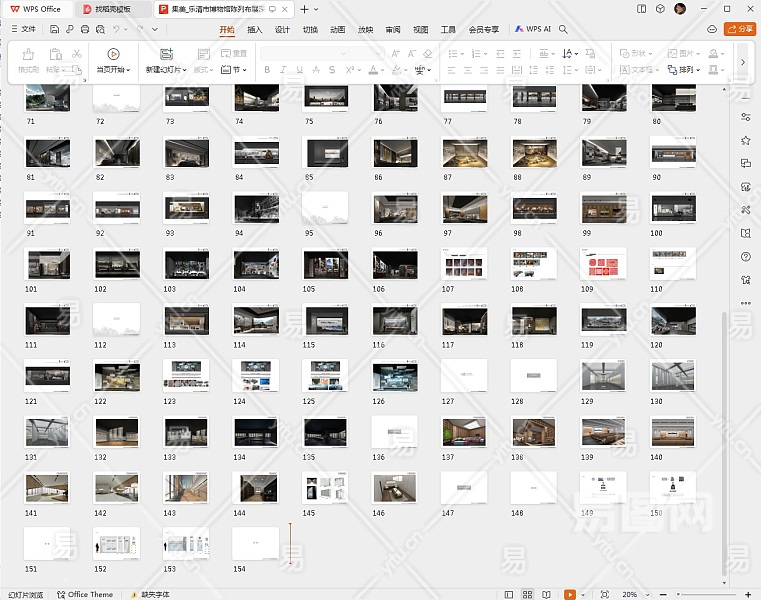The width and height of the screenshot is (761, 600).
Task: Click the search magnifier icon in ribbon
Action: click(564, 30)
